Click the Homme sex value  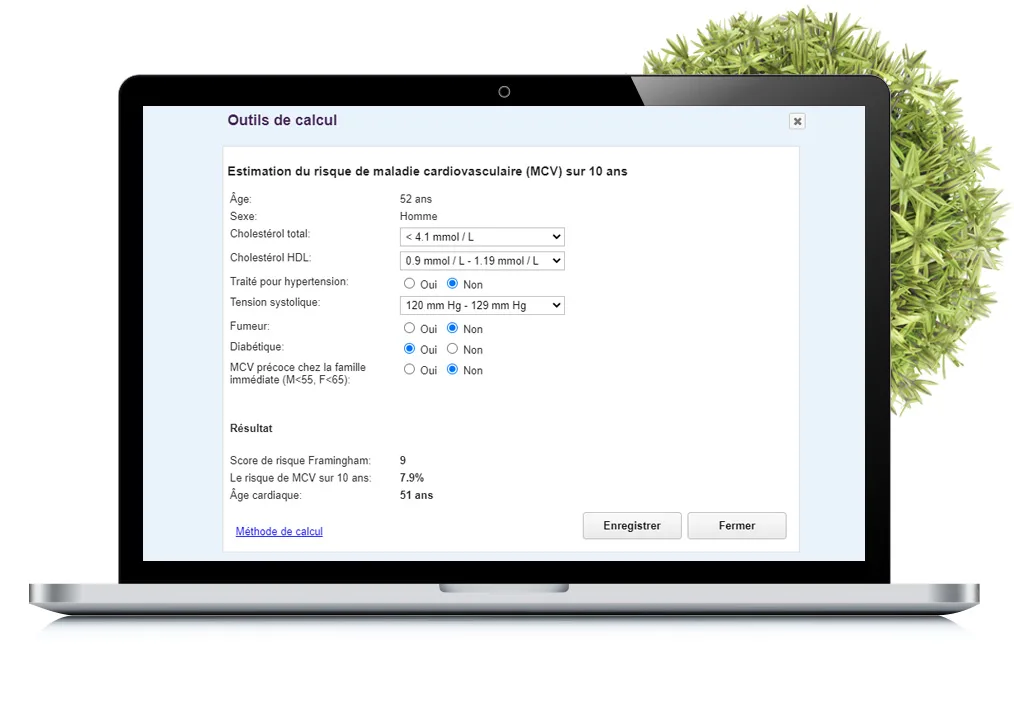[x=418, y=217]
